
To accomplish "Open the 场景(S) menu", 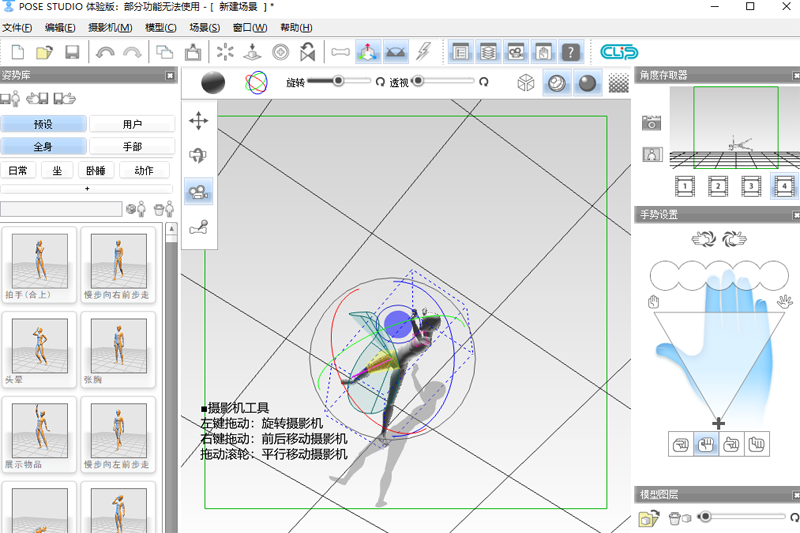I will pyautogui.click(x=205, y=28).
